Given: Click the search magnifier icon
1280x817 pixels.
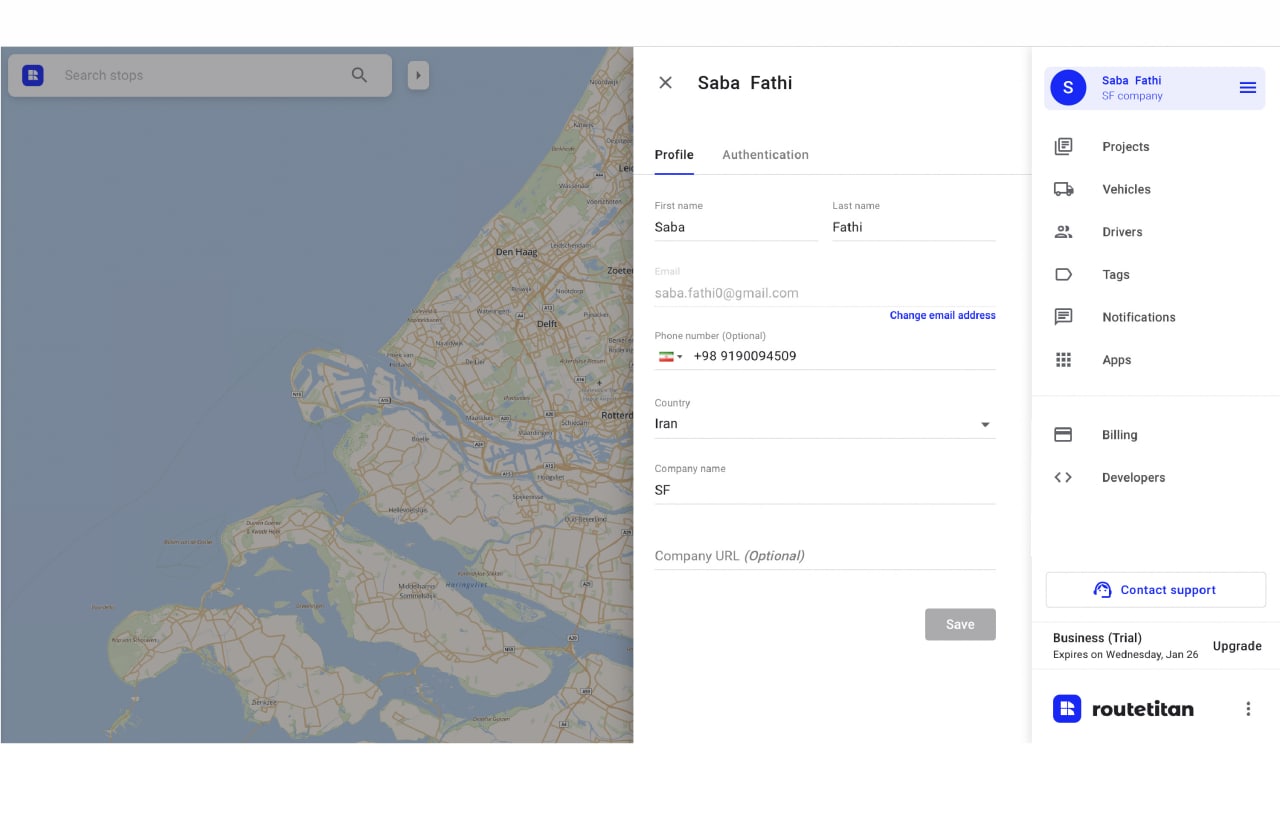Looking at the screenshot, I should pos(360,75).
